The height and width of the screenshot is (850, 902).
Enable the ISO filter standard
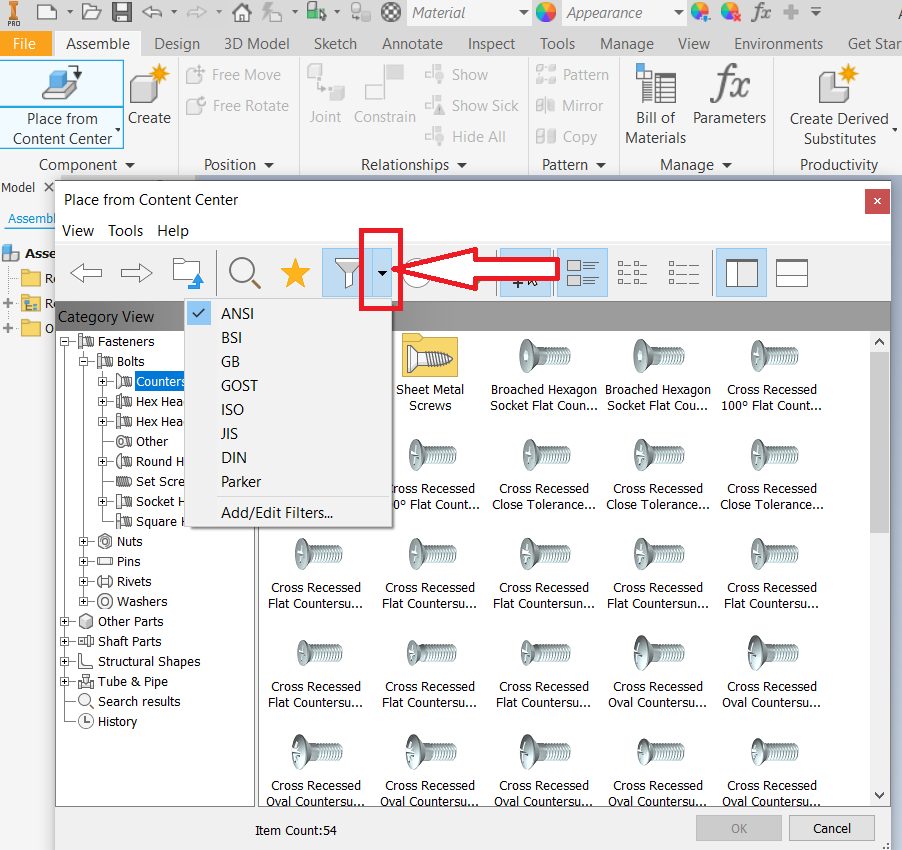(232, 409)
